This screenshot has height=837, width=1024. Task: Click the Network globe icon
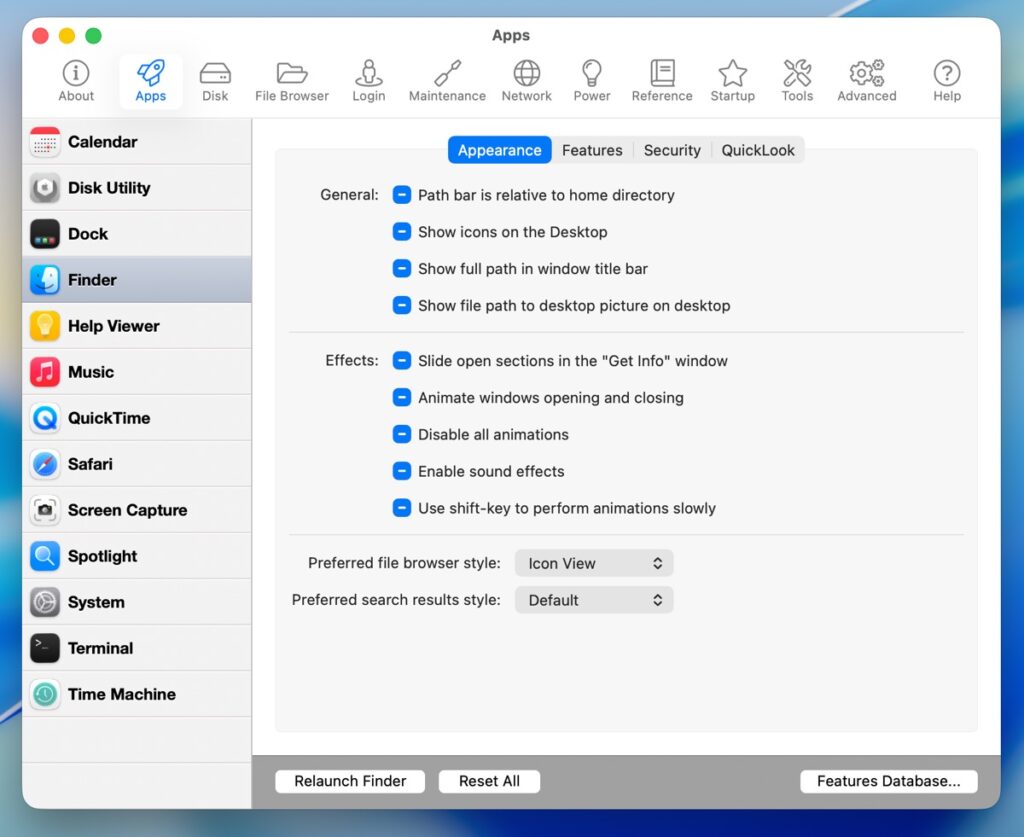click(526, 81)
